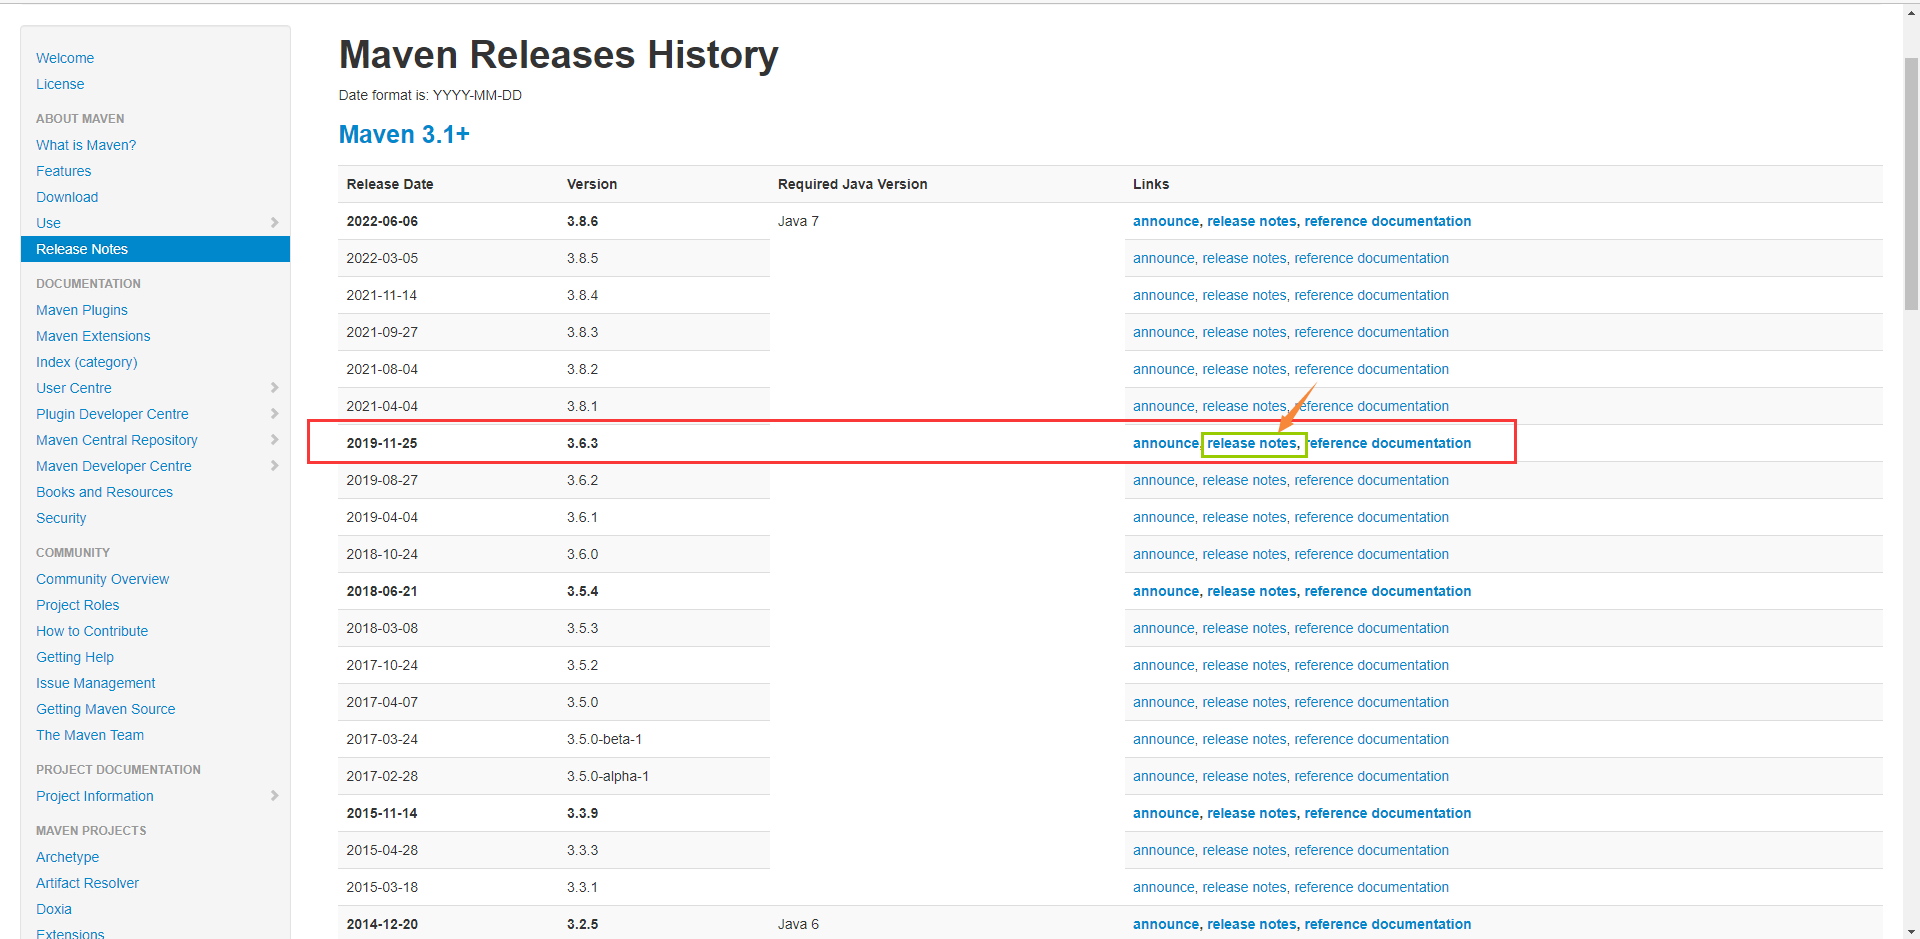1920x939 pixels.
Task: Open Maven Plugins documentation
Action: click(x=82, y=310)
